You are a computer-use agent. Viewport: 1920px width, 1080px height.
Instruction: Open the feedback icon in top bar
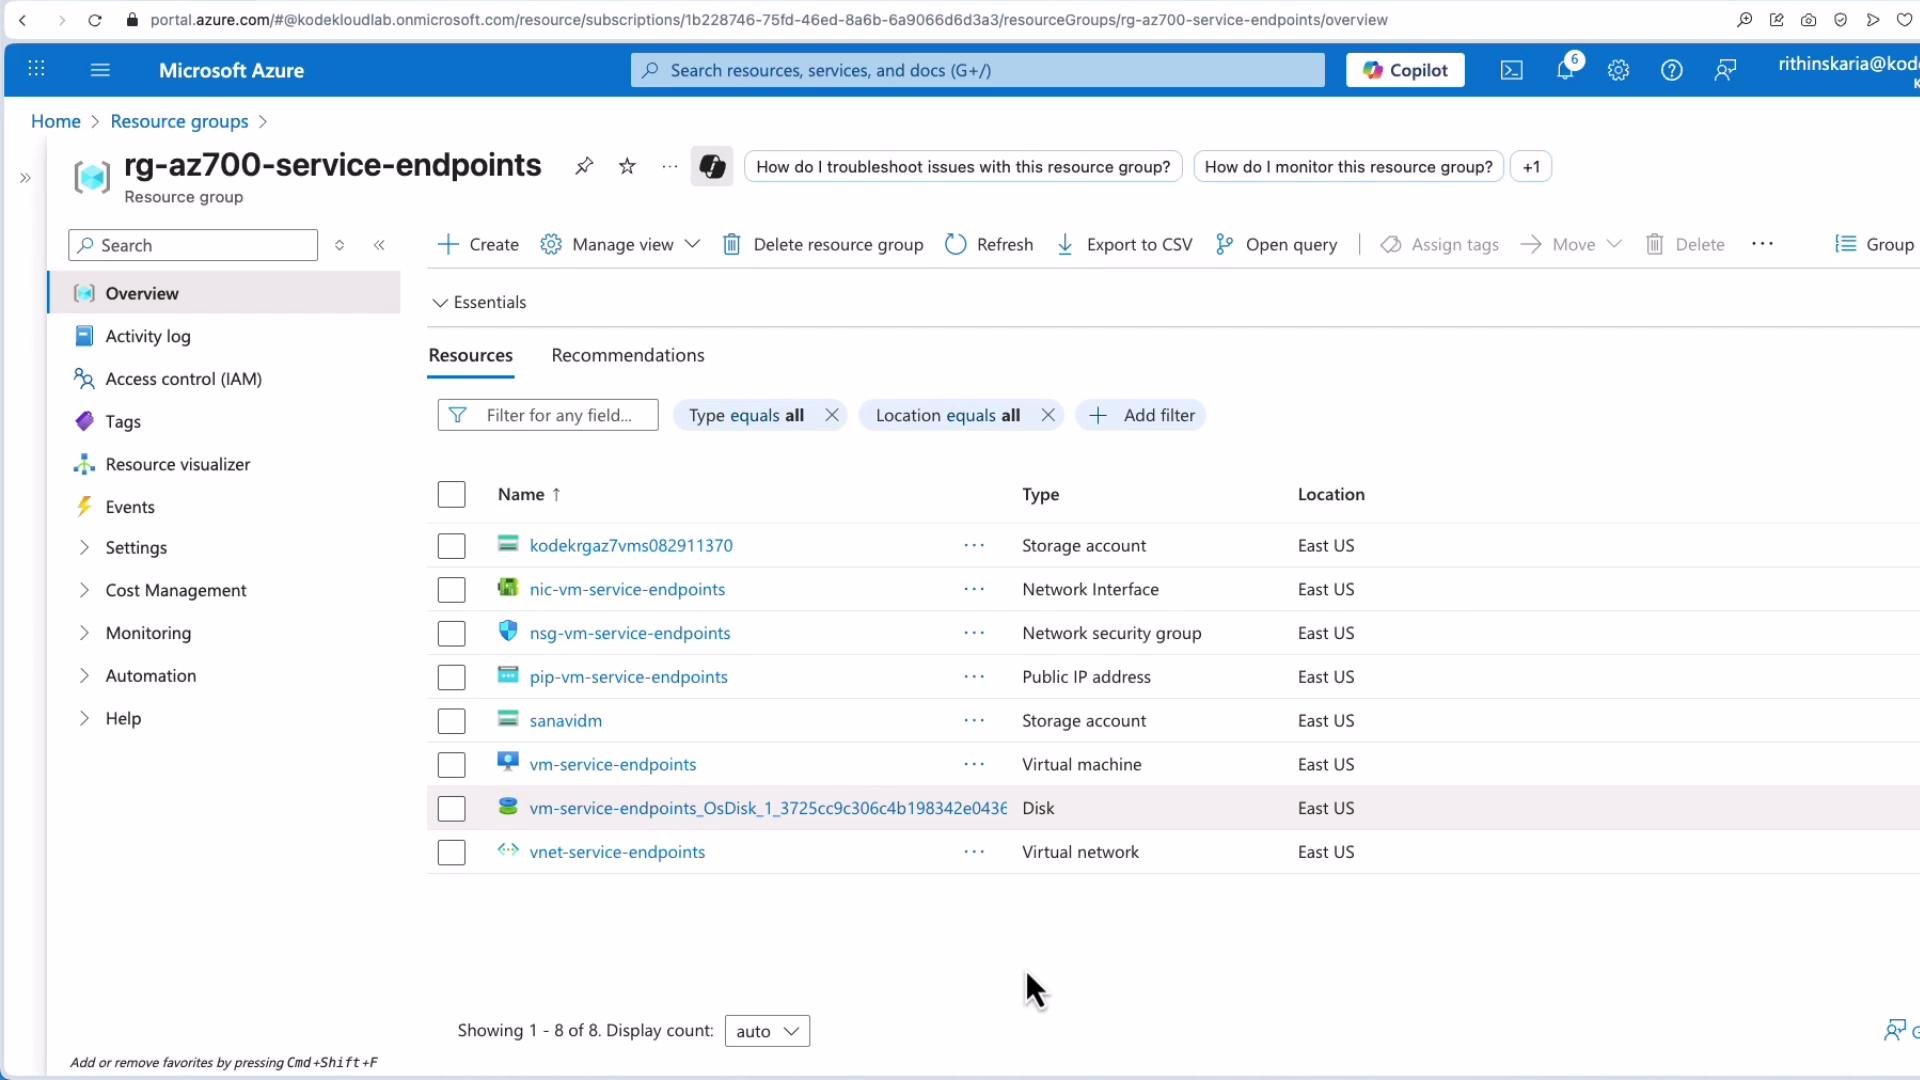[x=1725, y=70]
